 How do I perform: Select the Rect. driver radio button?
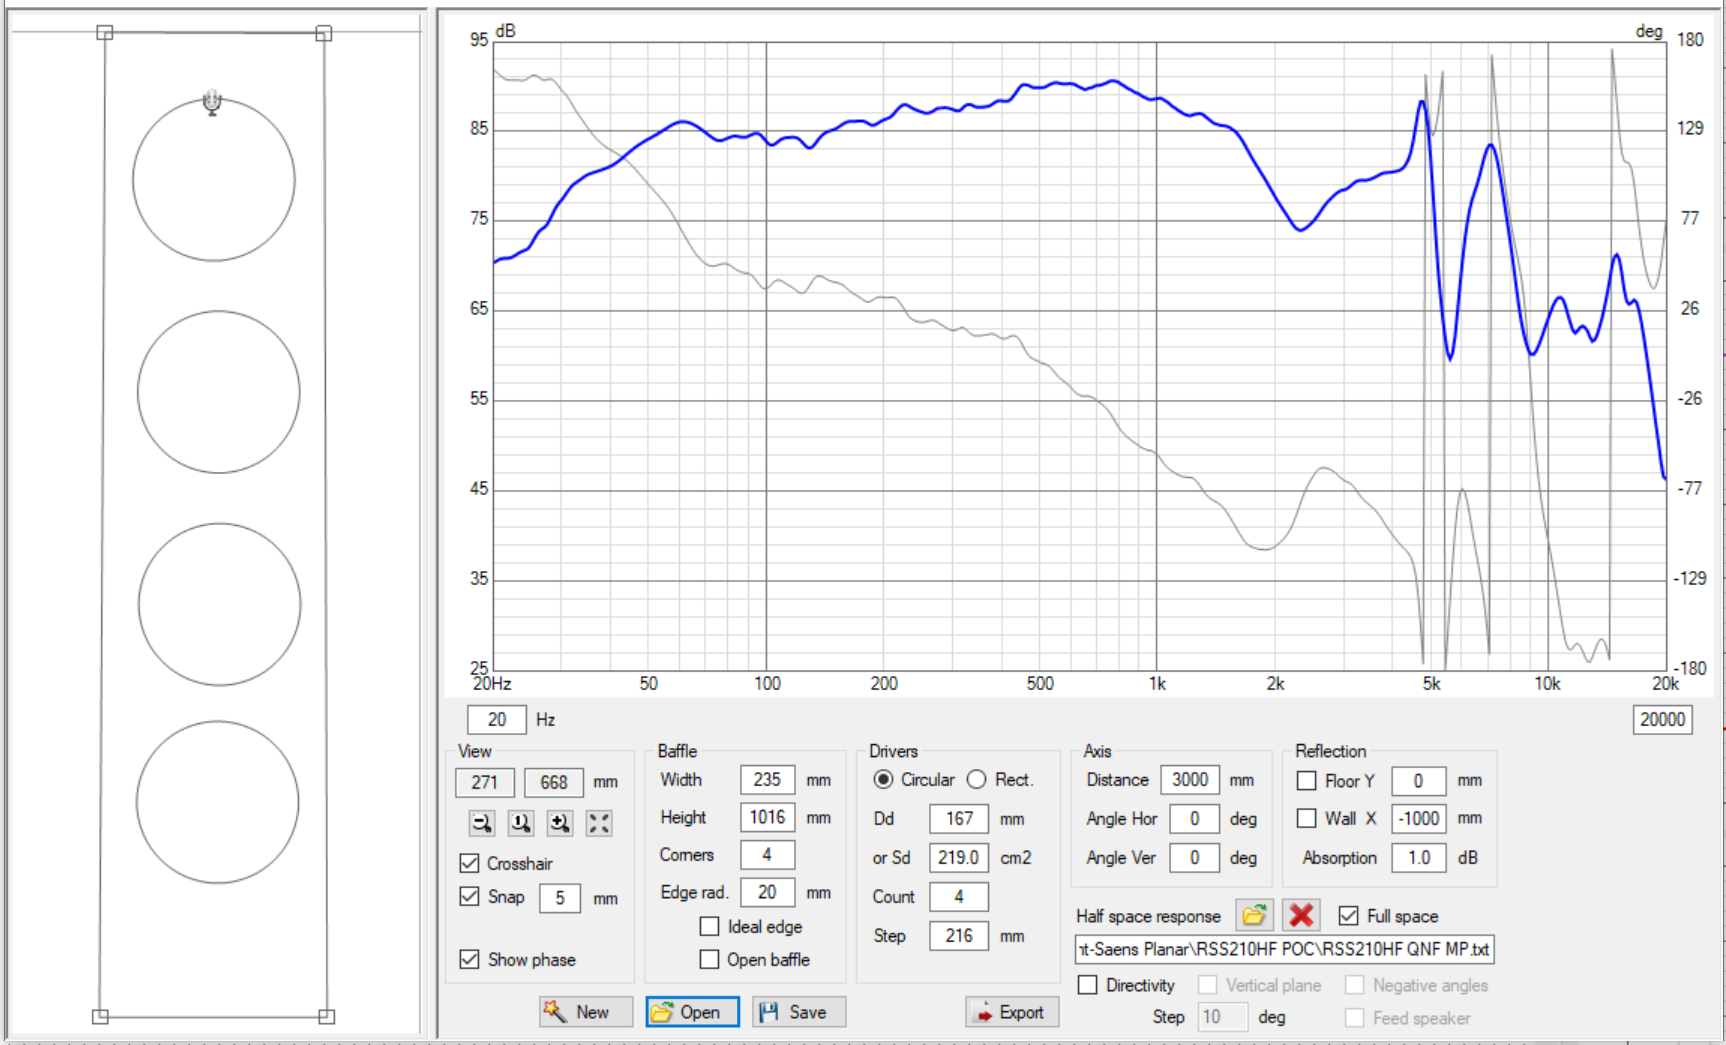976,779
